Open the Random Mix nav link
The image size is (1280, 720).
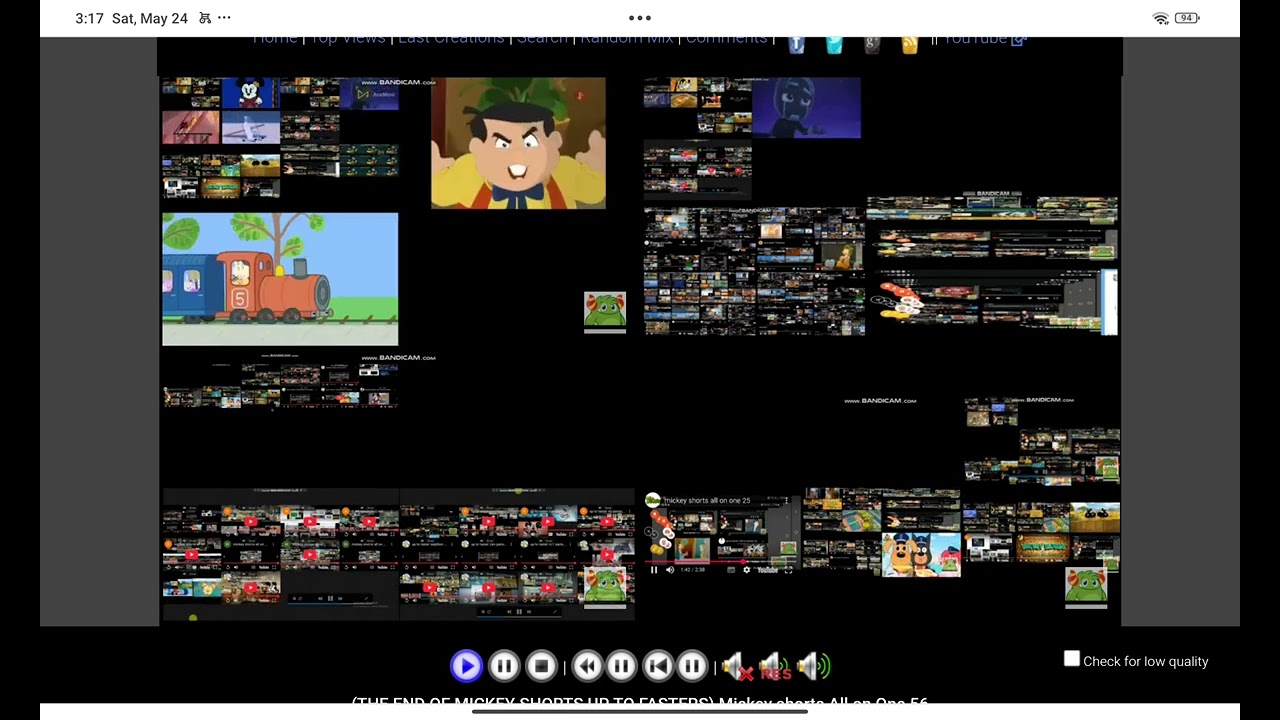pos(627,40)
